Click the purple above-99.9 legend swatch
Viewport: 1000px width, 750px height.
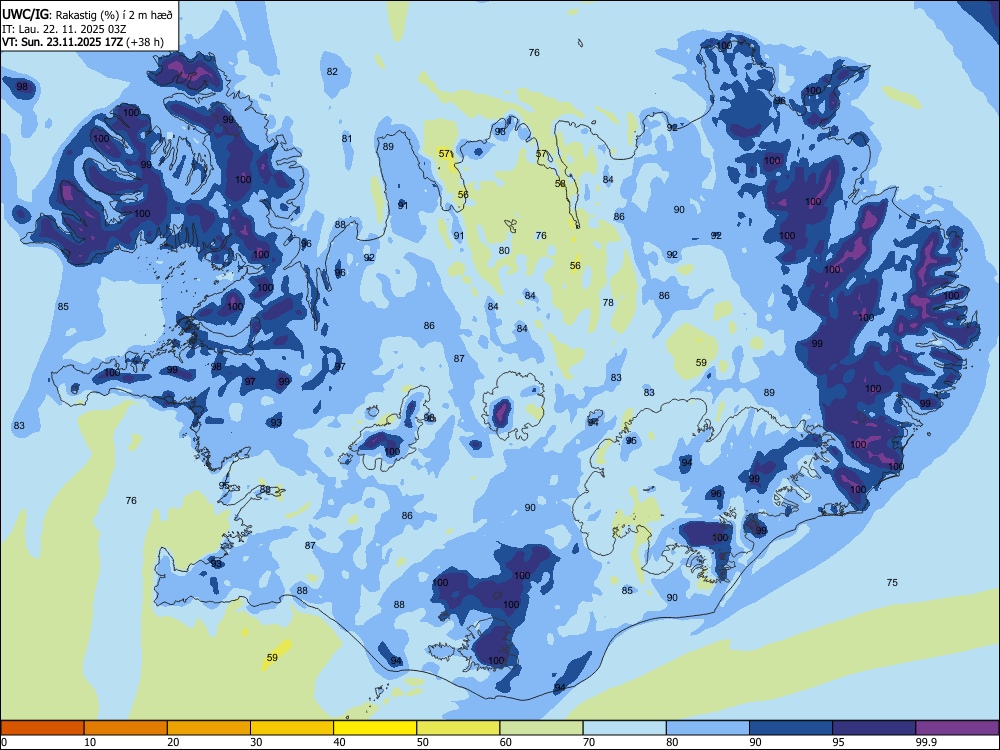tap(957, 728)
